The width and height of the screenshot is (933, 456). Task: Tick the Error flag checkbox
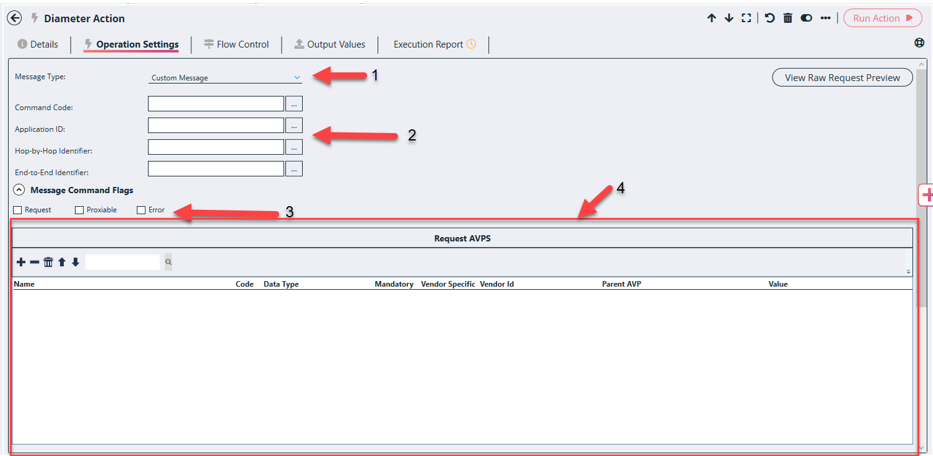pos(141,210)
